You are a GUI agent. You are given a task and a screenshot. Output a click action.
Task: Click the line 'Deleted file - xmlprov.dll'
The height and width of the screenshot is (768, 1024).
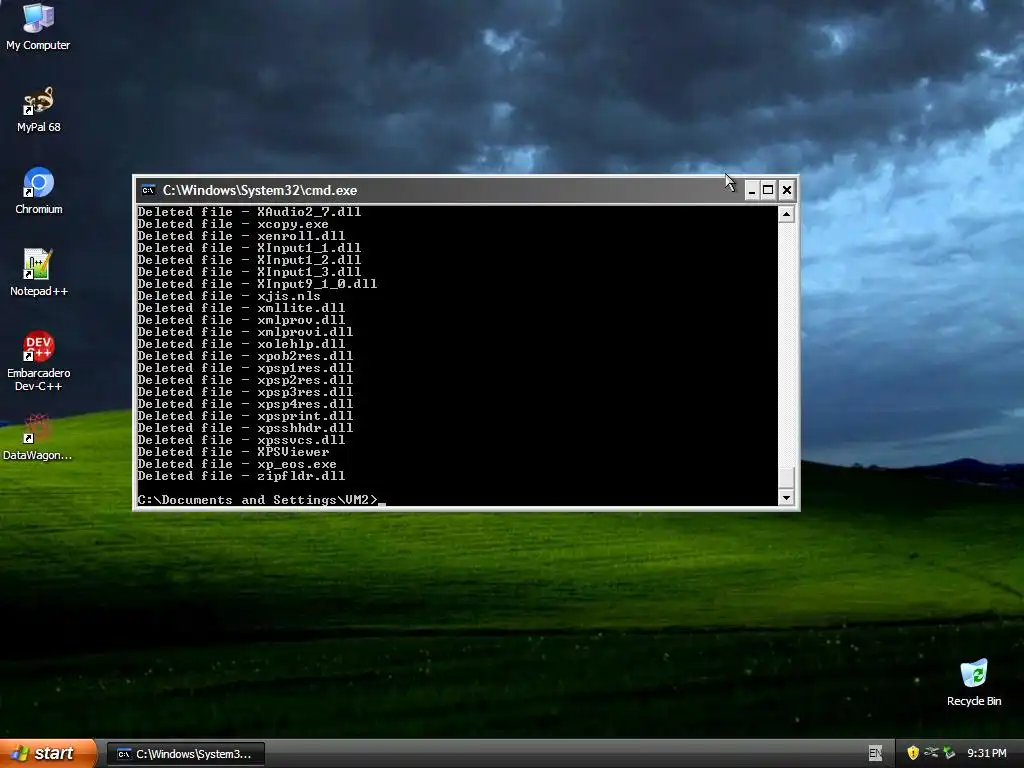click(x=241, y=320)
